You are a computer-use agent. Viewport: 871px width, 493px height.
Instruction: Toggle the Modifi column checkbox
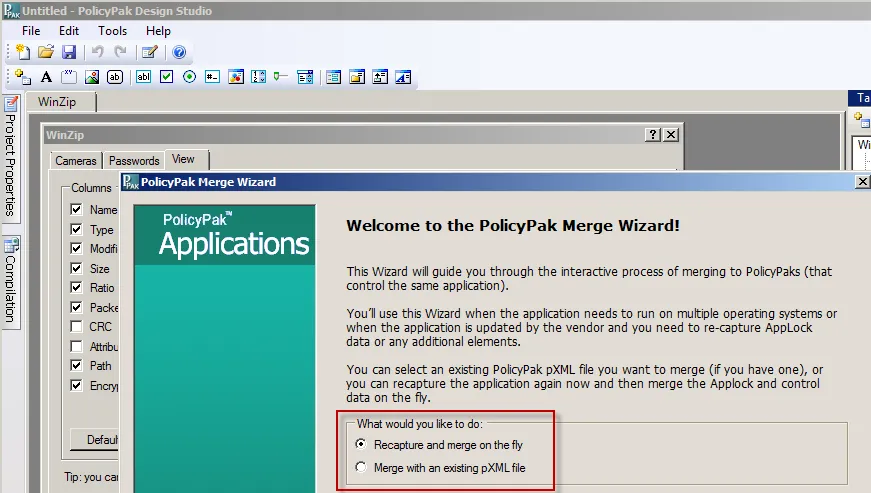pos(76,248)
